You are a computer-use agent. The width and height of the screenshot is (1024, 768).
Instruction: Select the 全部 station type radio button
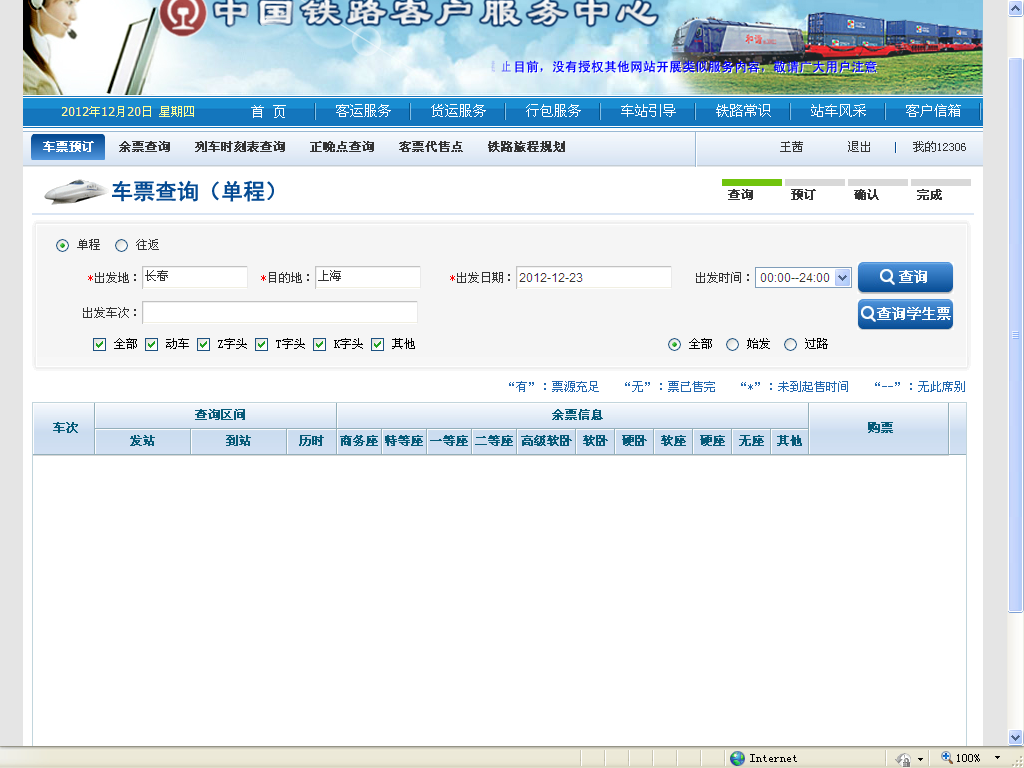click(x=675, y=344)
